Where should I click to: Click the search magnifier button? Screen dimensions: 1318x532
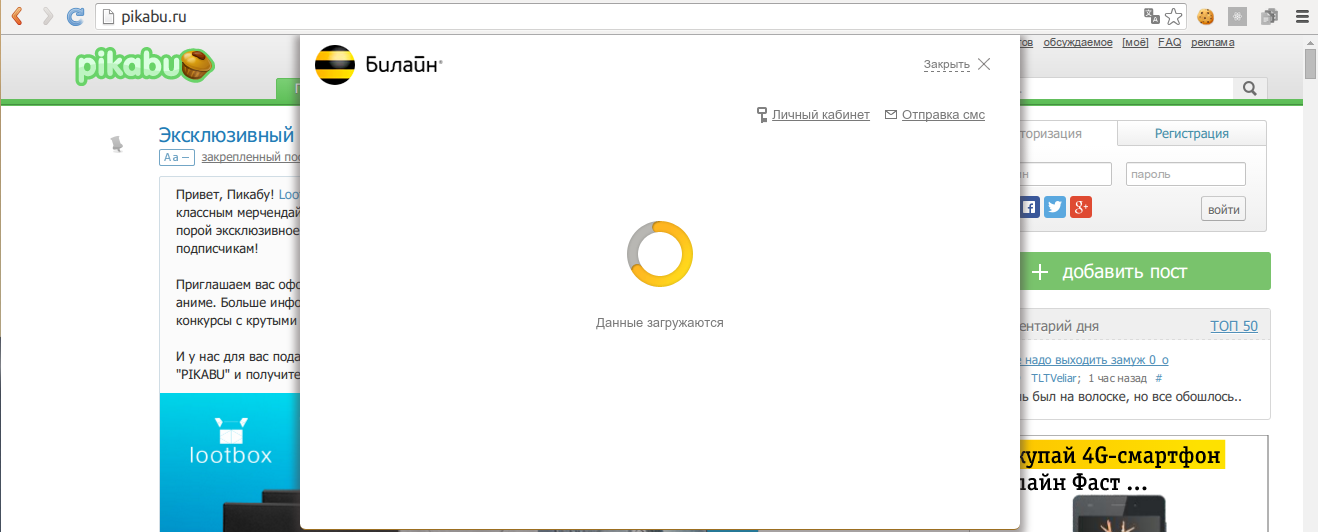point(1249,89)
